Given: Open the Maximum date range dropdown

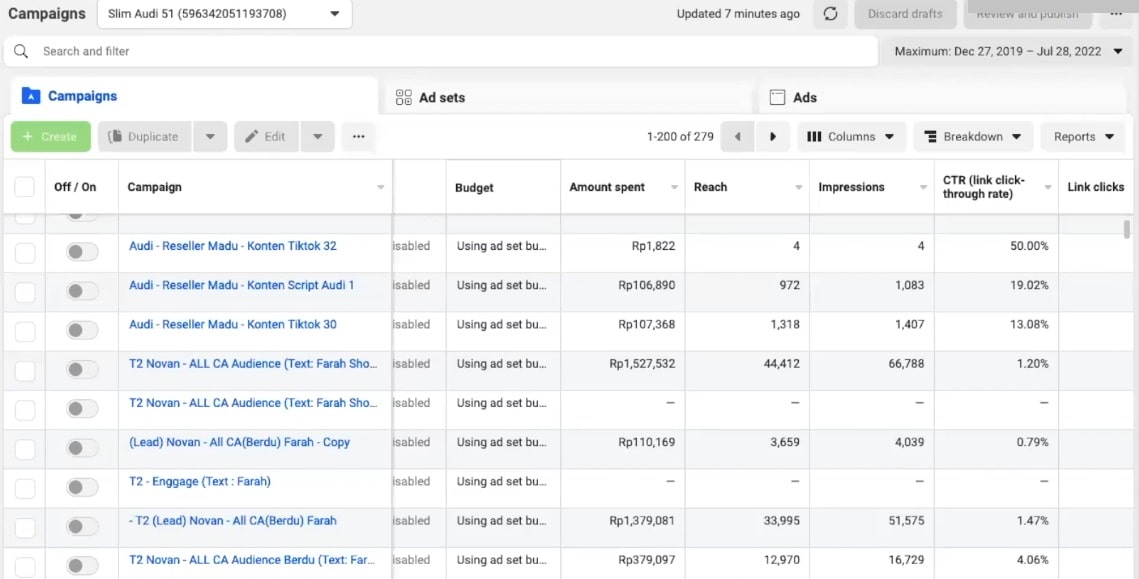Looking at the screenshot, I should [x=1009, y=52].
